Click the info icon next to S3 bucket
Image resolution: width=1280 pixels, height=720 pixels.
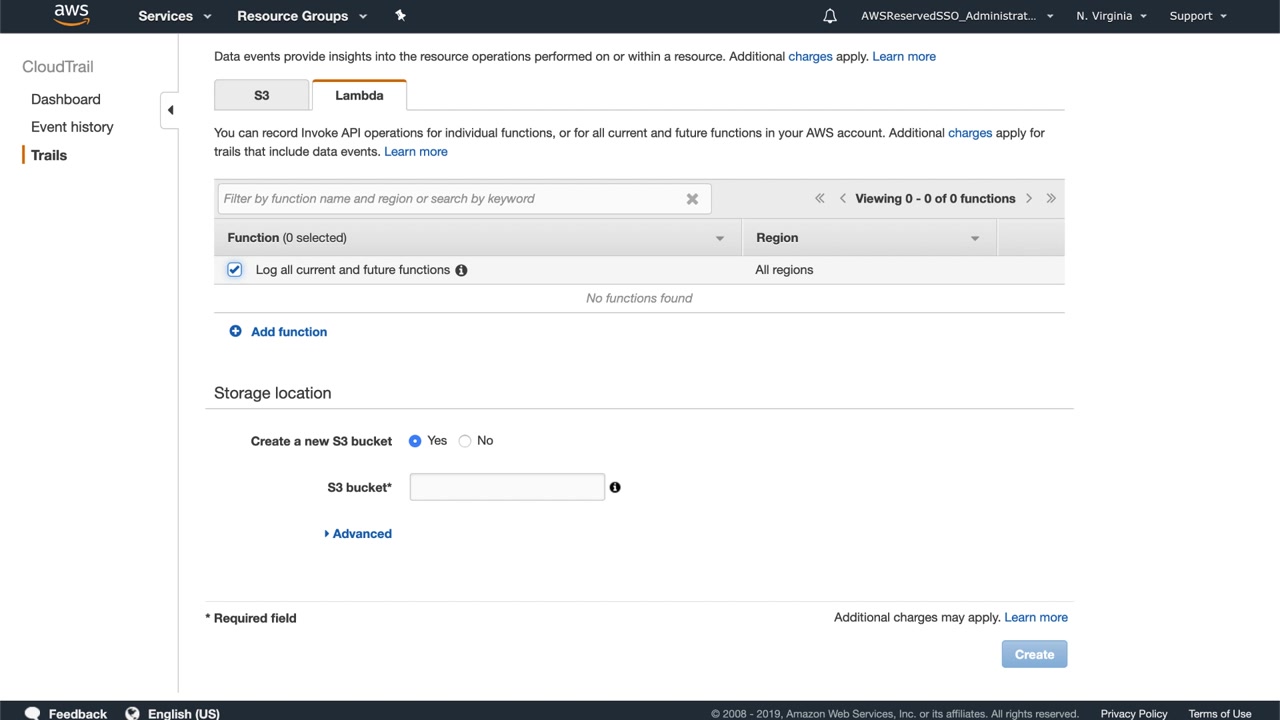(615, 487)
